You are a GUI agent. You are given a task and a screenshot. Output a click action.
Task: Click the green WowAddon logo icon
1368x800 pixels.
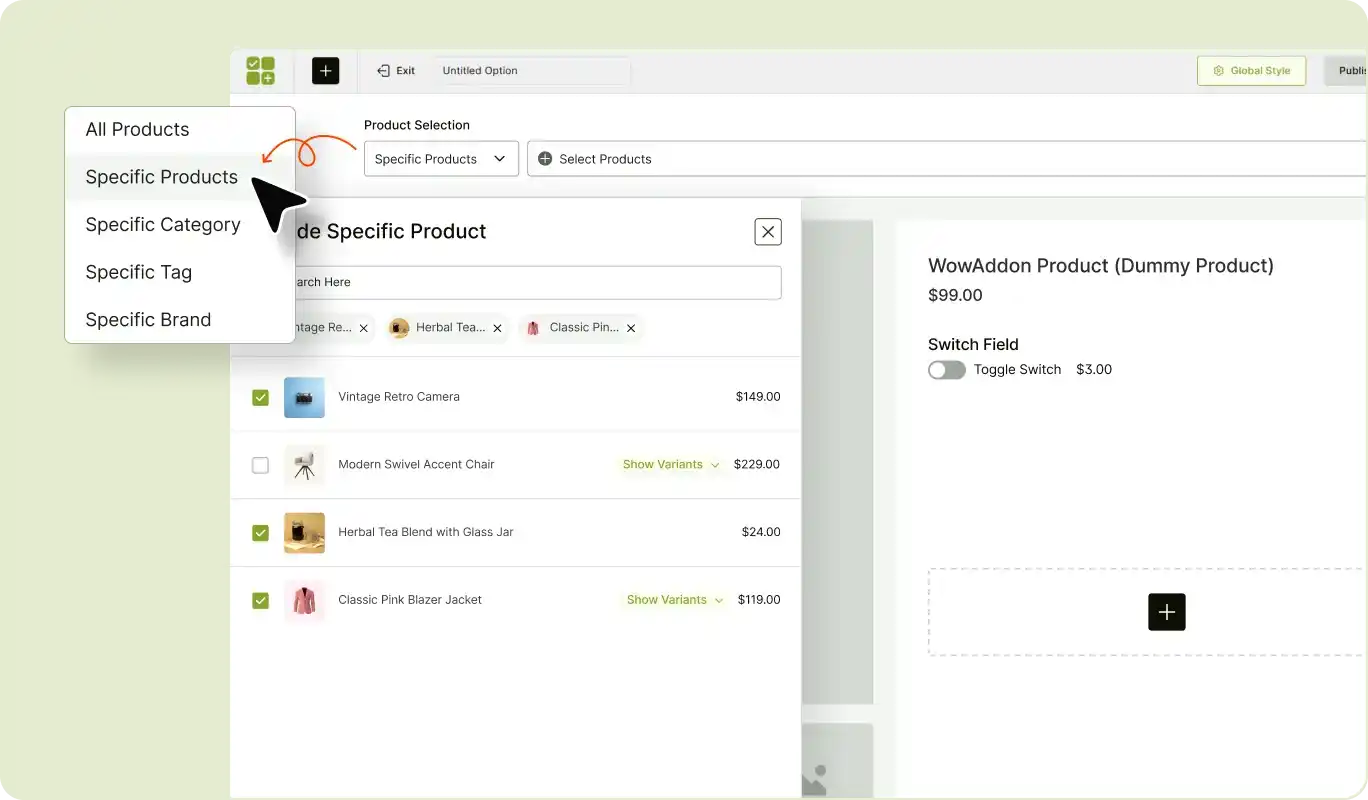pyautogui.click(x=260, y=70)
